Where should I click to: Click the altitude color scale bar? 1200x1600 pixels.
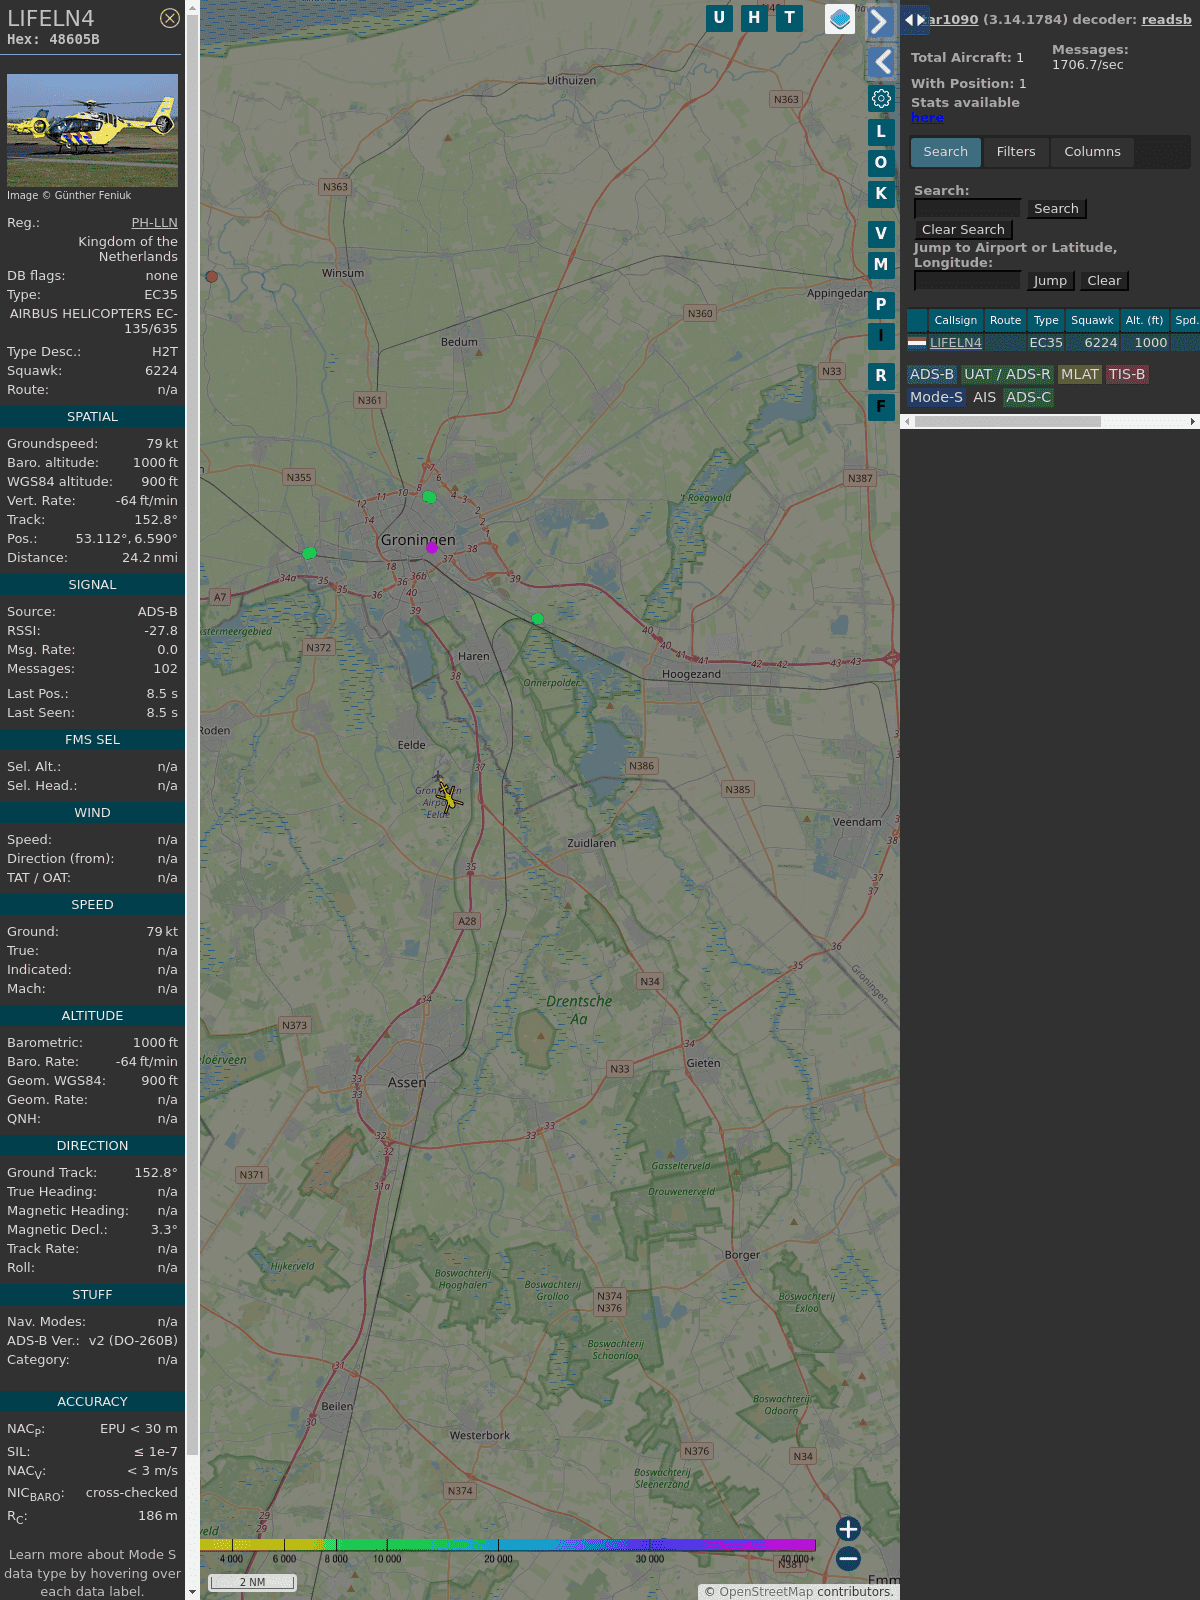(508, 1546)
